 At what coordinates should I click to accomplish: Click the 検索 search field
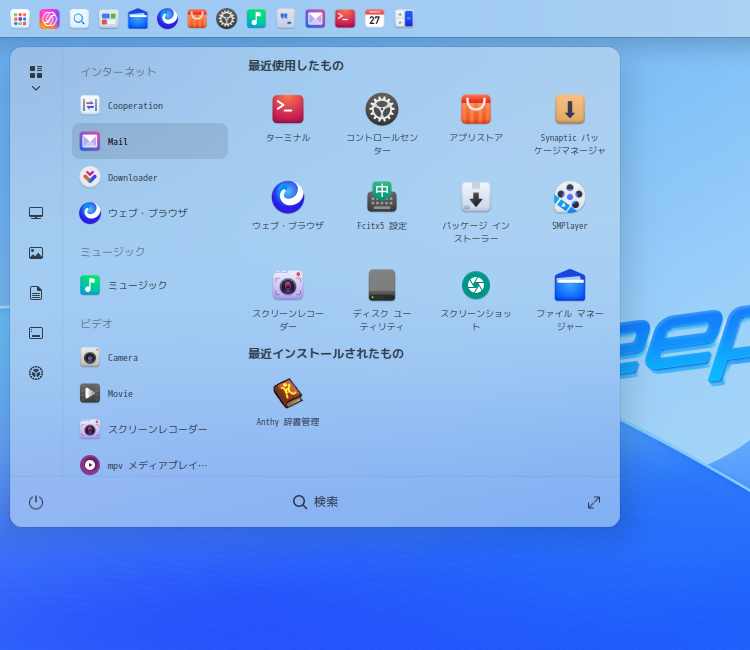316,502
